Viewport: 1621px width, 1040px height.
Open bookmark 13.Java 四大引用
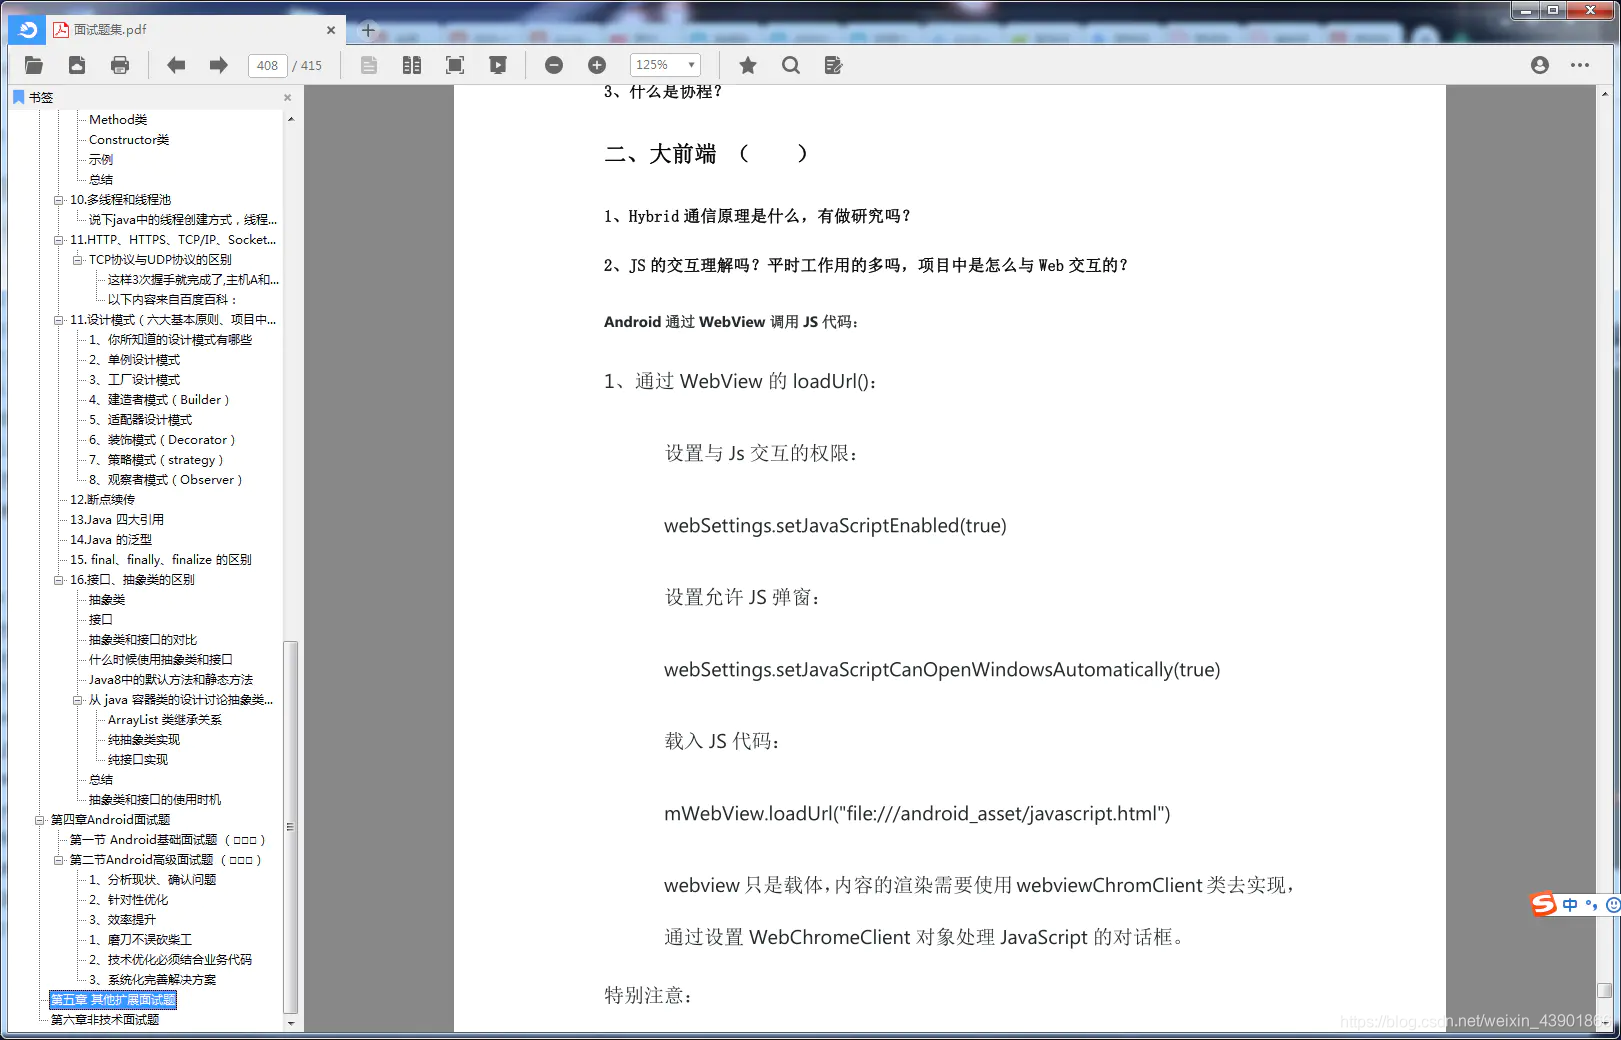tap(117, 520)
